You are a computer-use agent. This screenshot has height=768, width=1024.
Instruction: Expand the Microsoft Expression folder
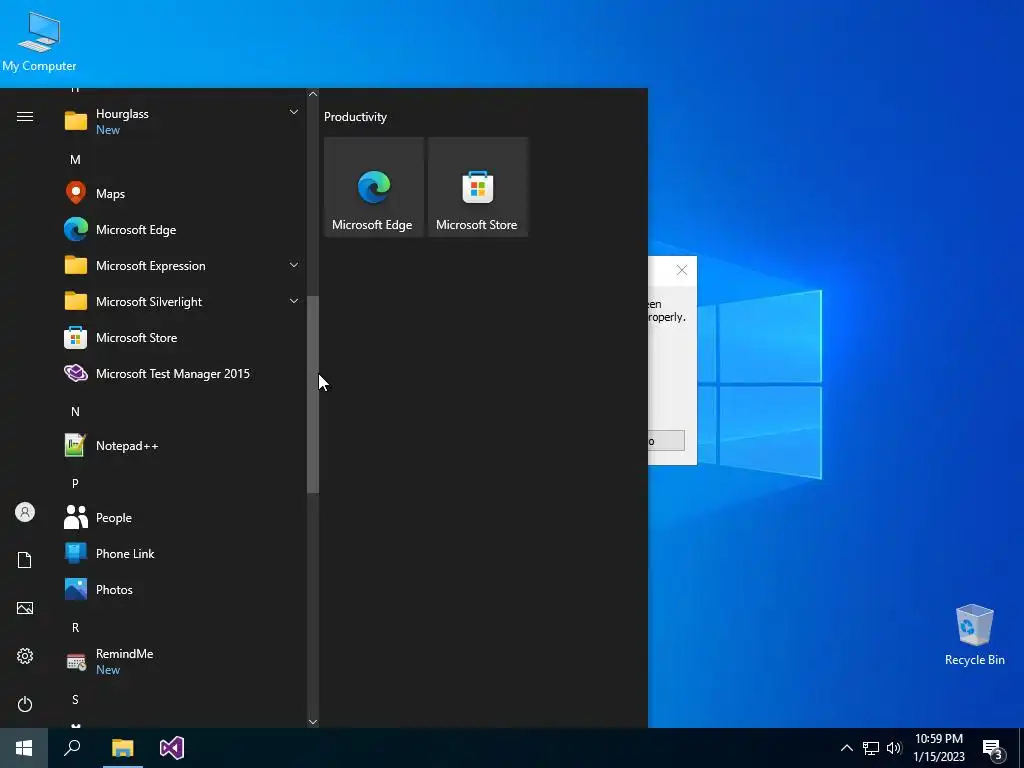tap(182, 265)
